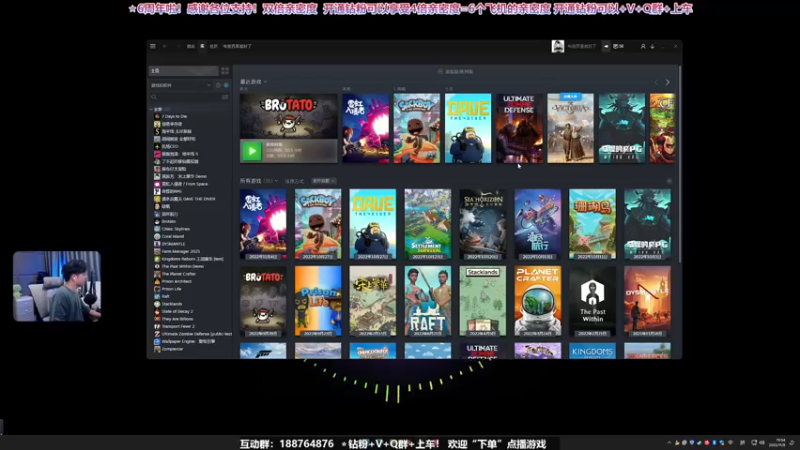This screenshot has height=450, width=800.
Task: Open the Brotato banner in recent games
Action: point(289,116)
